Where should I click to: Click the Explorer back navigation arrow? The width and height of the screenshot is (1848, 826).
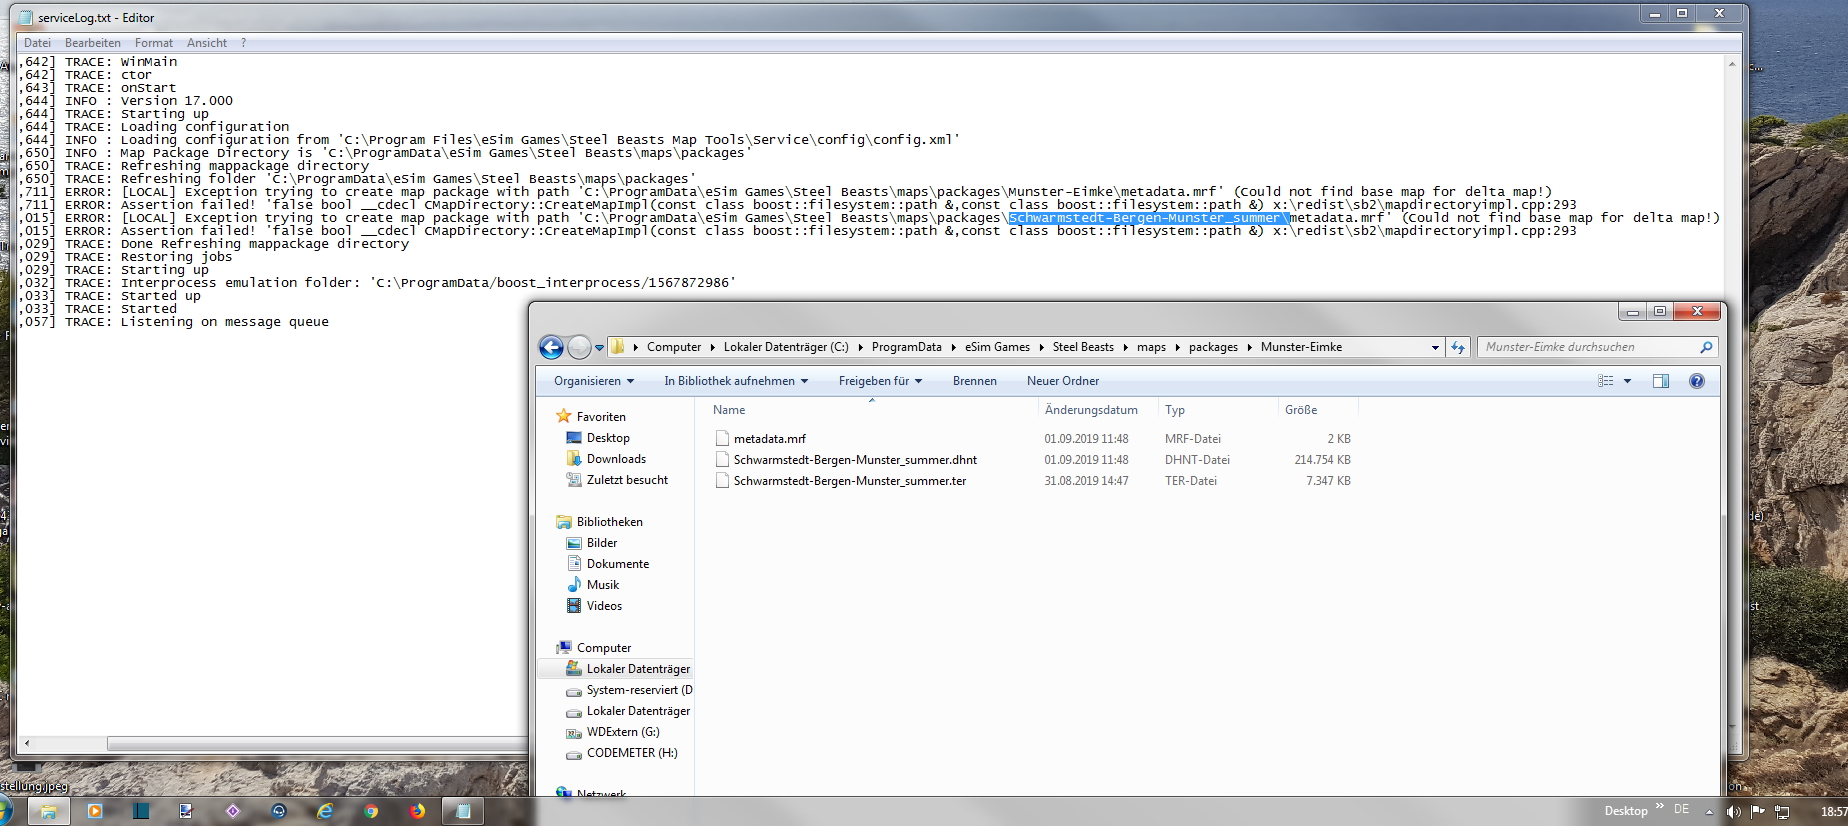point(551,347)
